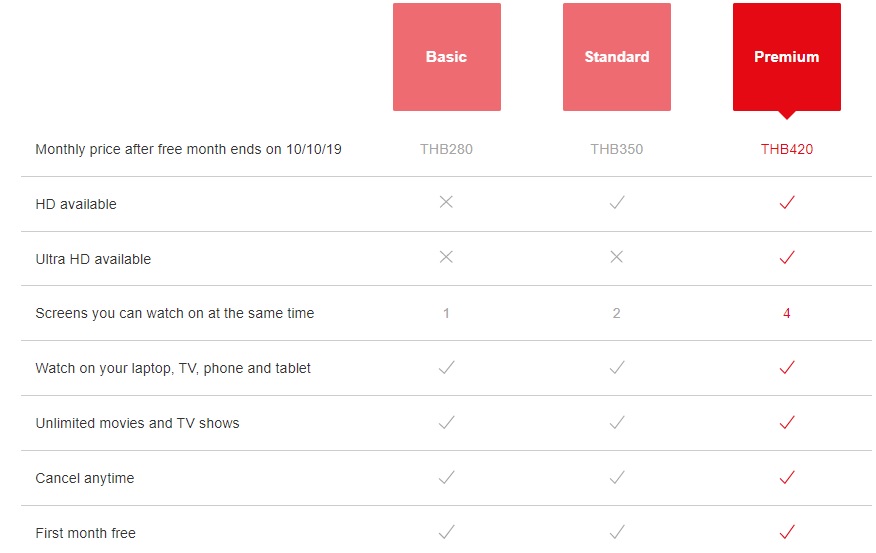The width and height of the screenshot is (876, 553).
Task: Click the Premium Unlimited movies red checkmark
Action: (x=787, y=422)
